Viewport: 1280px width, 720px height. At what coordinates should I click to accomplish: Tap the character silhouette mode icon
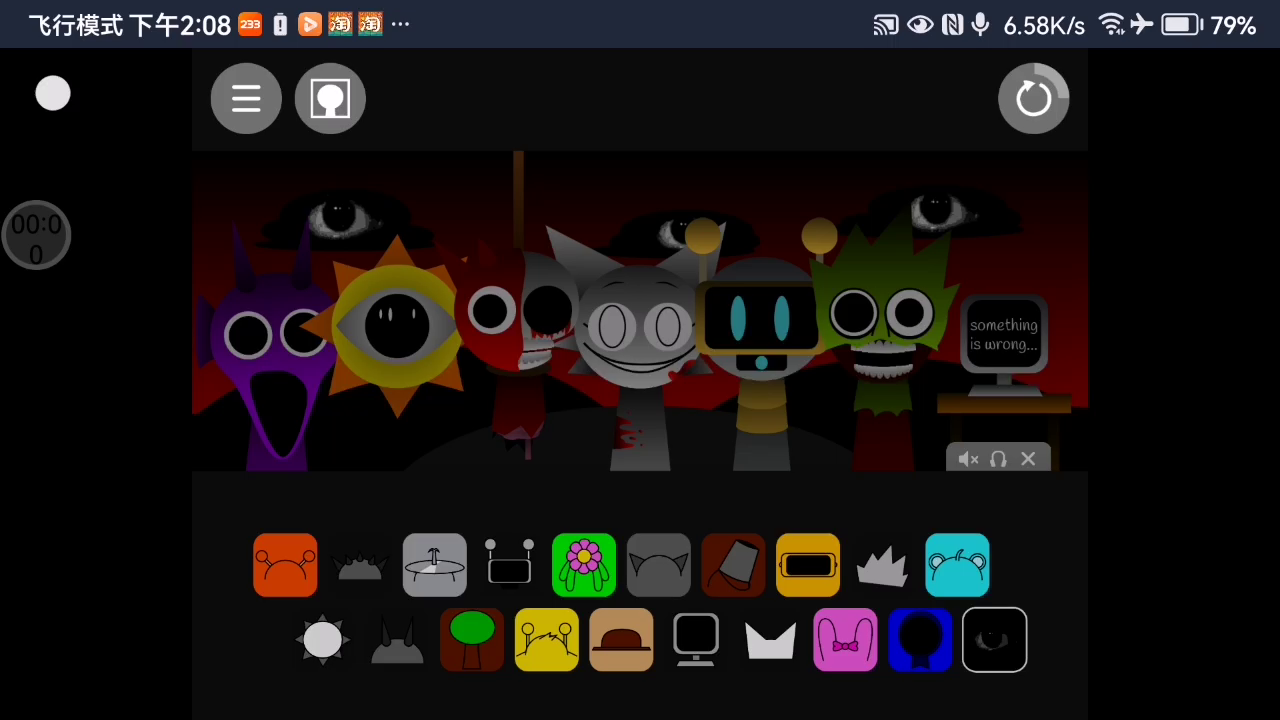pyautogui.click(x=330, y=98)
